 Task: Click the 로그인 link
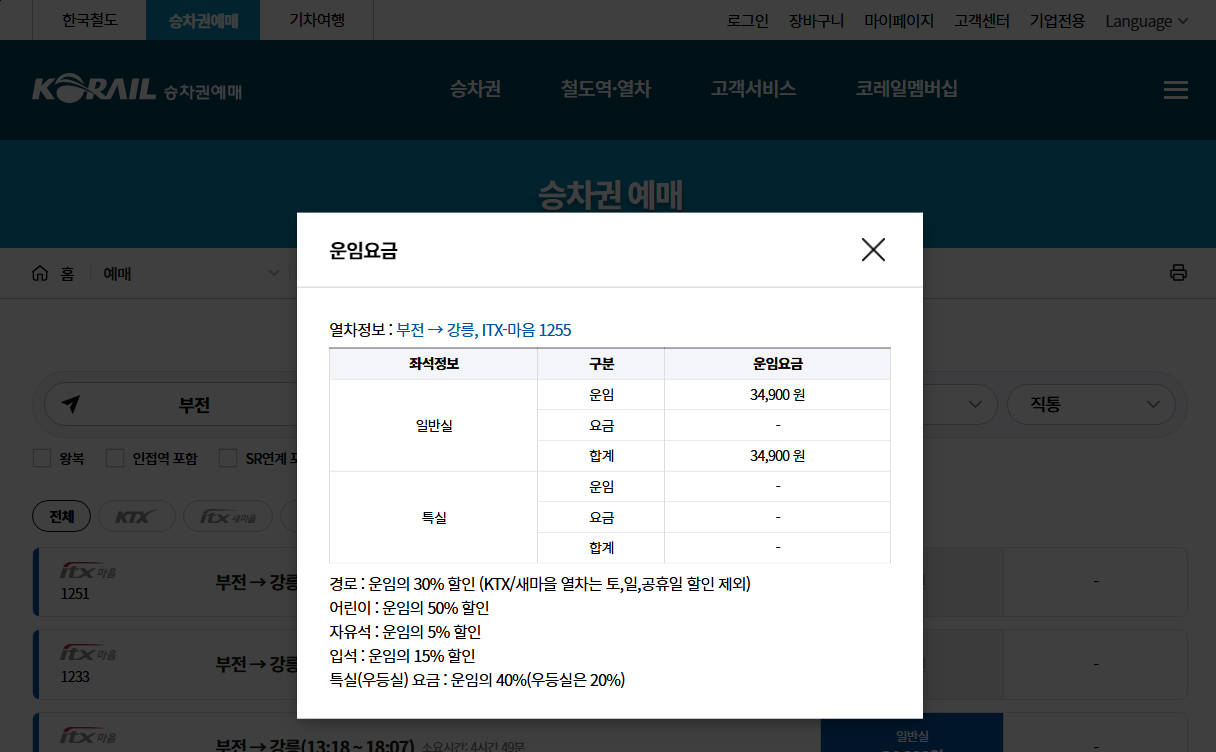(x=747, y=21)
